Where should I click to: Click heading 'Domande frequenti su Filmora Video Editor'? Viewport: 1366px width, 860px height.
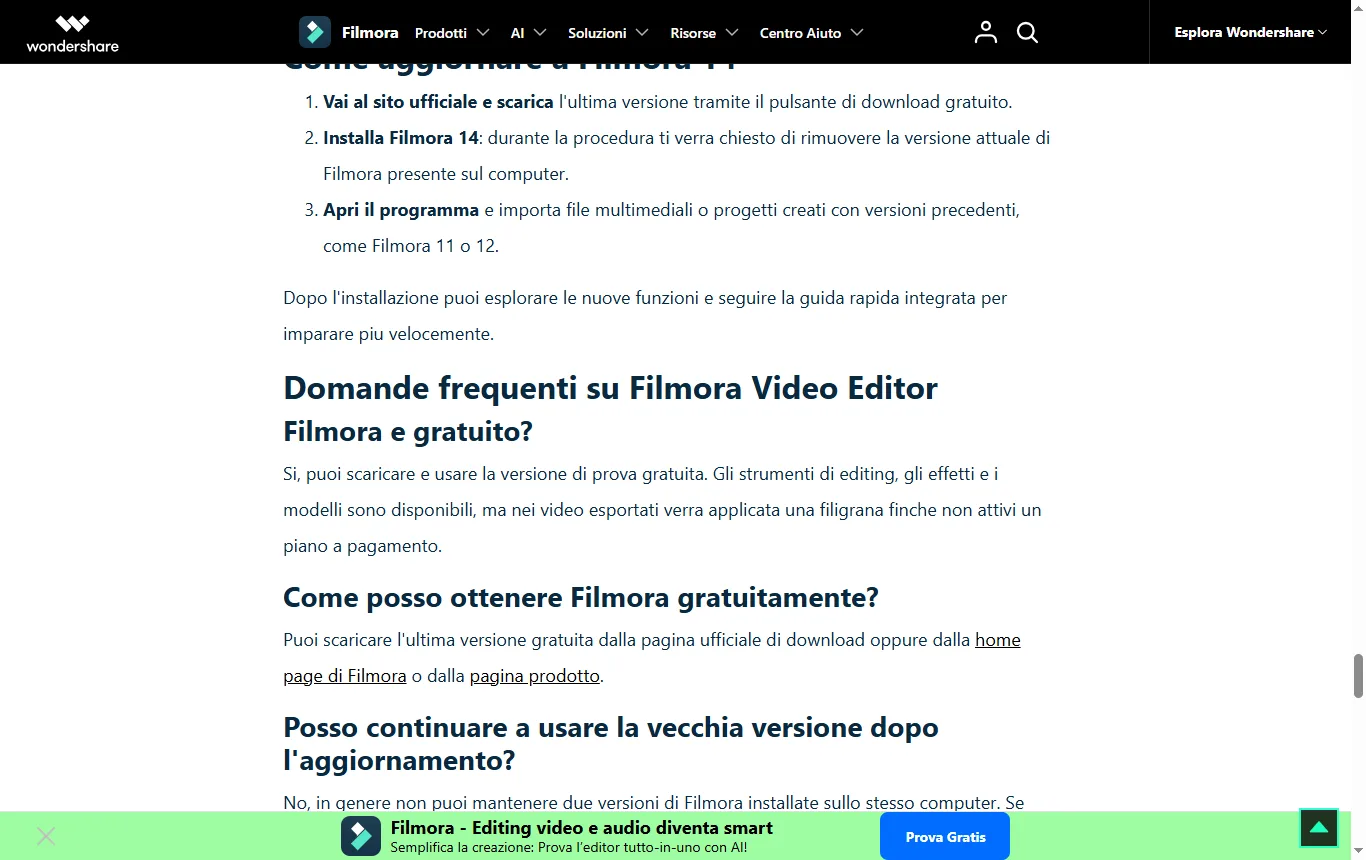(x=610, y=388)
